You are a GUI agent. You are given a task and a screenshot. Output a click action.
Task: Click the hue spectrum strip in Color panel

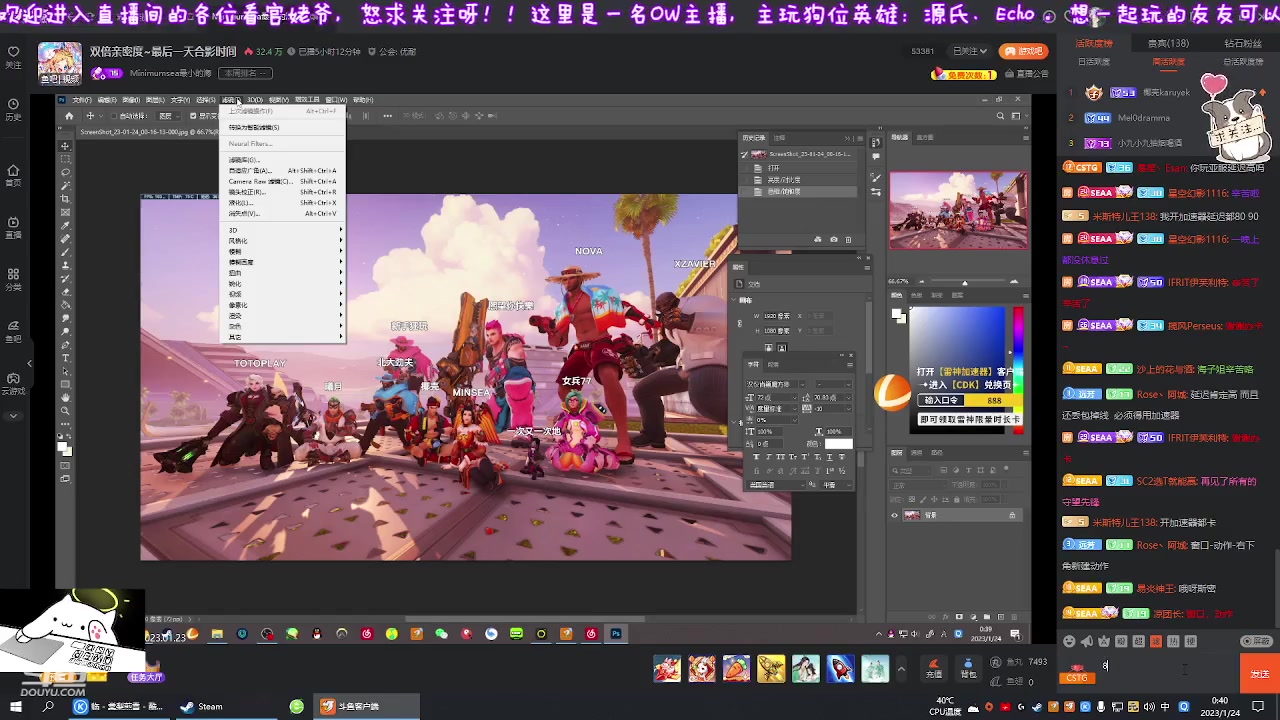tap(1018, 372)
